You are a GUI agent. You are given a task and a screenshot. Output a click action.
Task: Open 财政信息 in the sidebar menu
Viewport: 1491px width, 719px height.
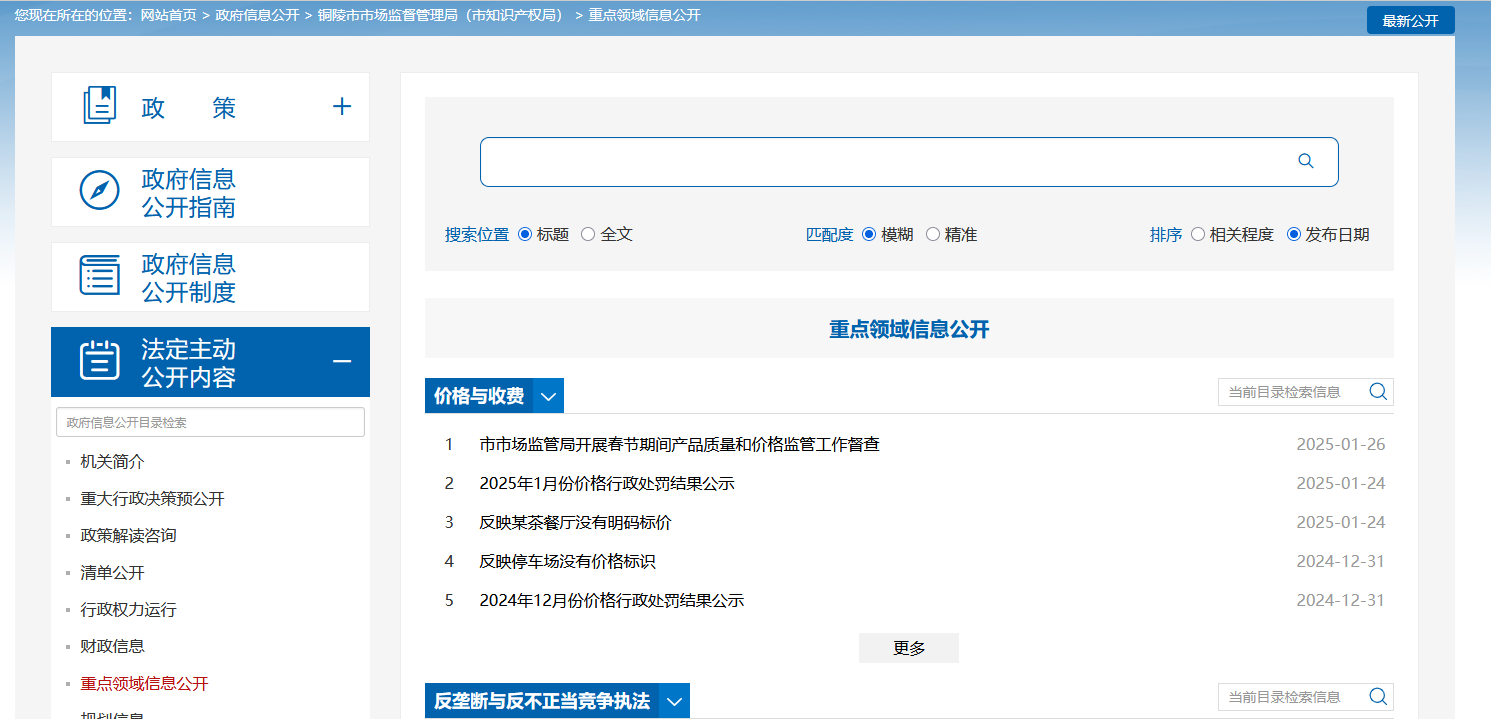point(112,647)
